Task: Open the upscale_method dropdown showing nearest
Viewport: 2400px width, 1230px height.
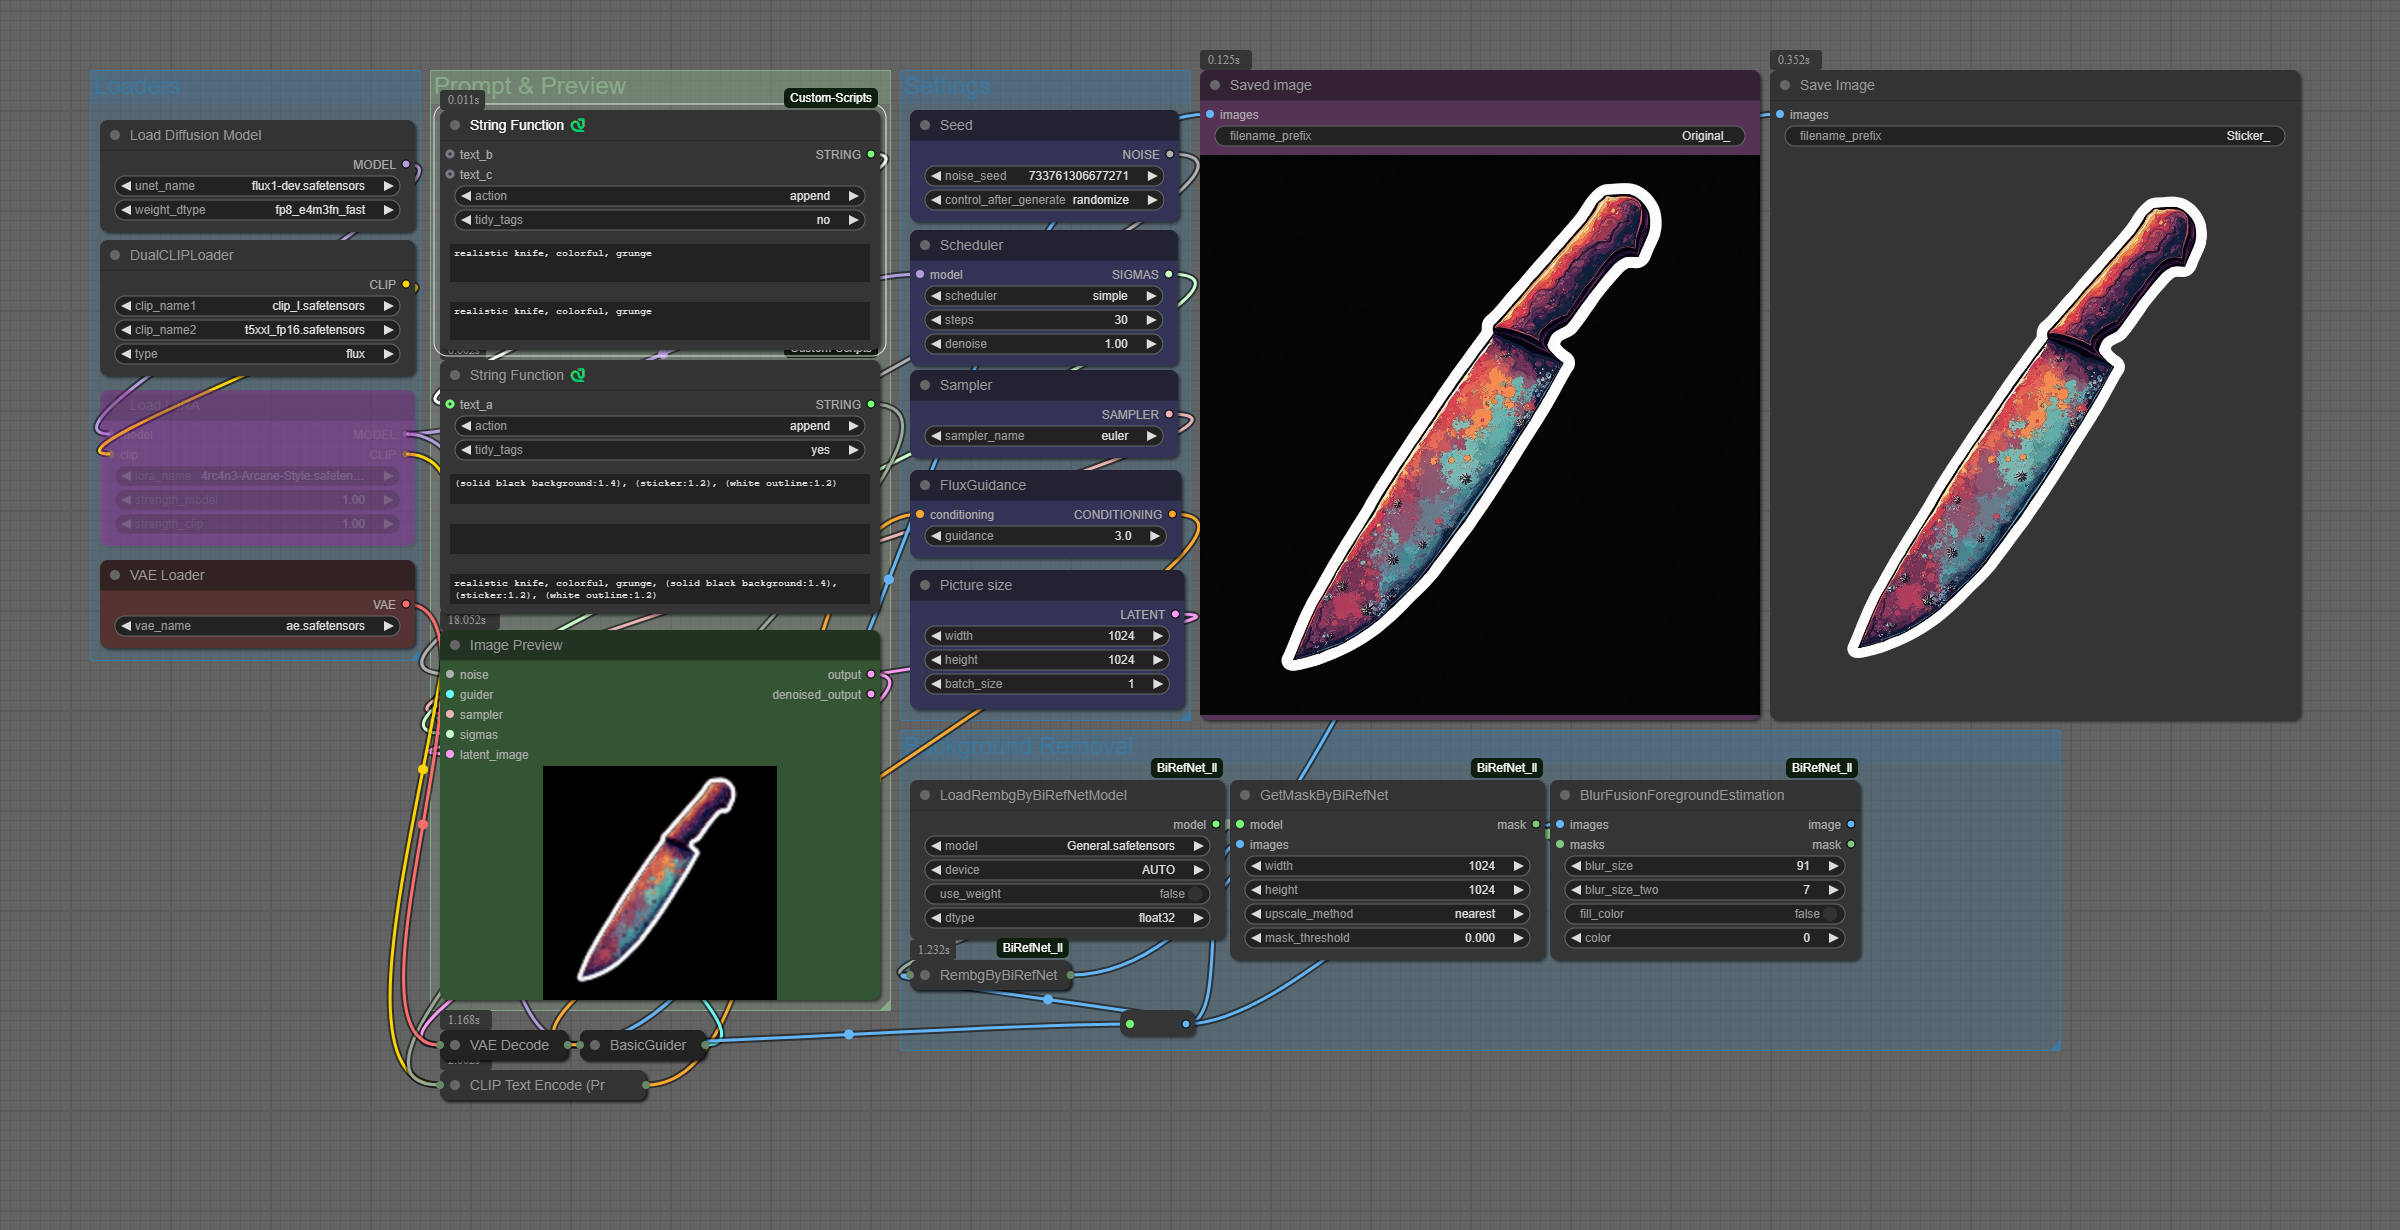Action: coord(1385,914)
